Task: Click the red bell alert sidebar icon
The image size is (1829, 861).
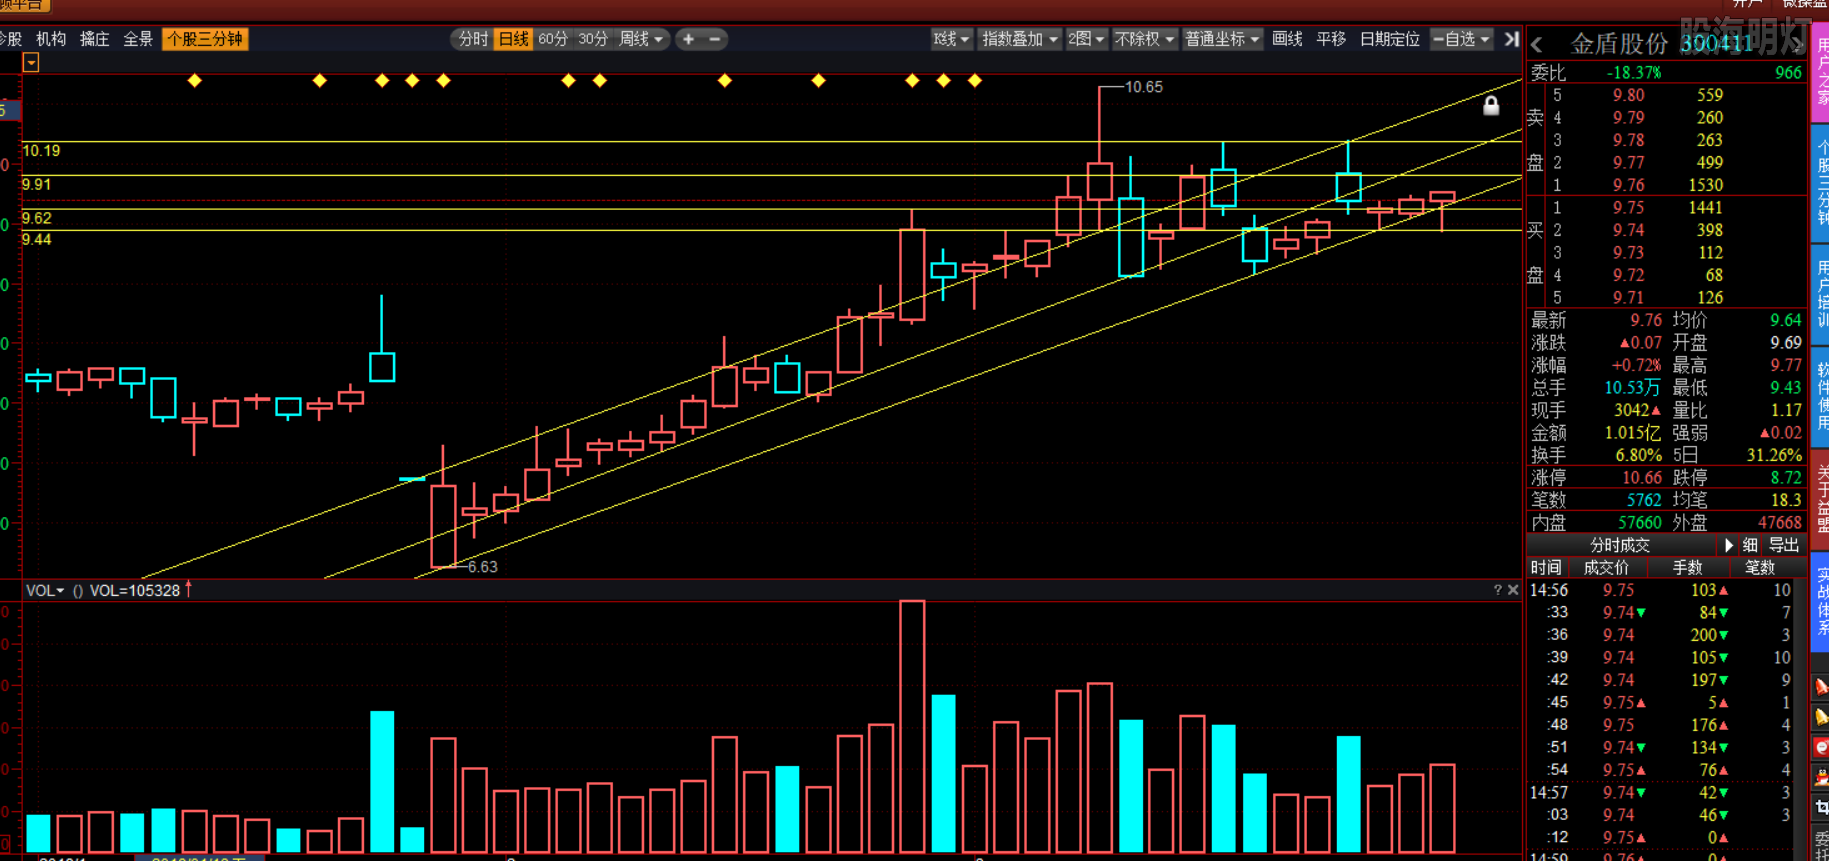Action: (x=1821, y=686)
